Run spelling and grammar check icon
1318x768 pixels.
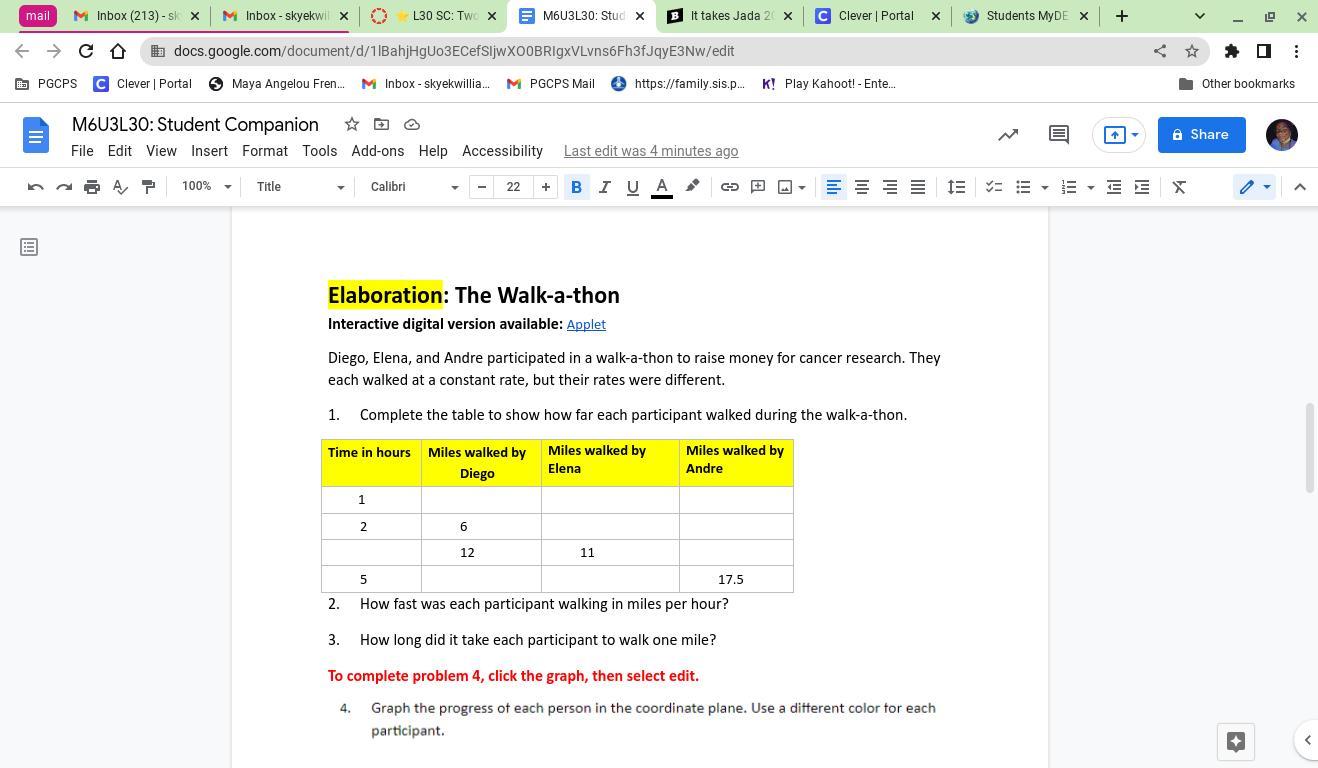pyautogui.click(x=120, y=187)
